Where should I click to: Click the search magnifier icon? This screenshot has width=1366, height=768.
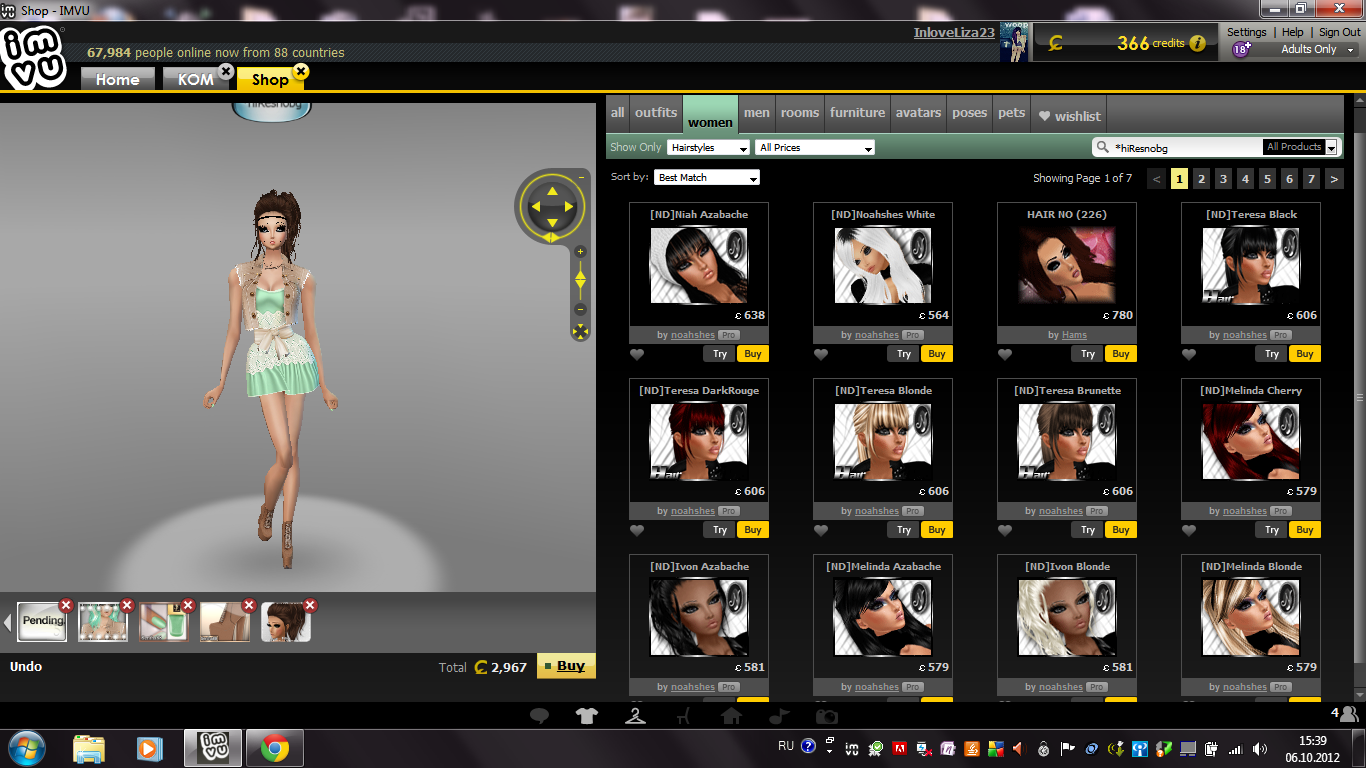1104,147
